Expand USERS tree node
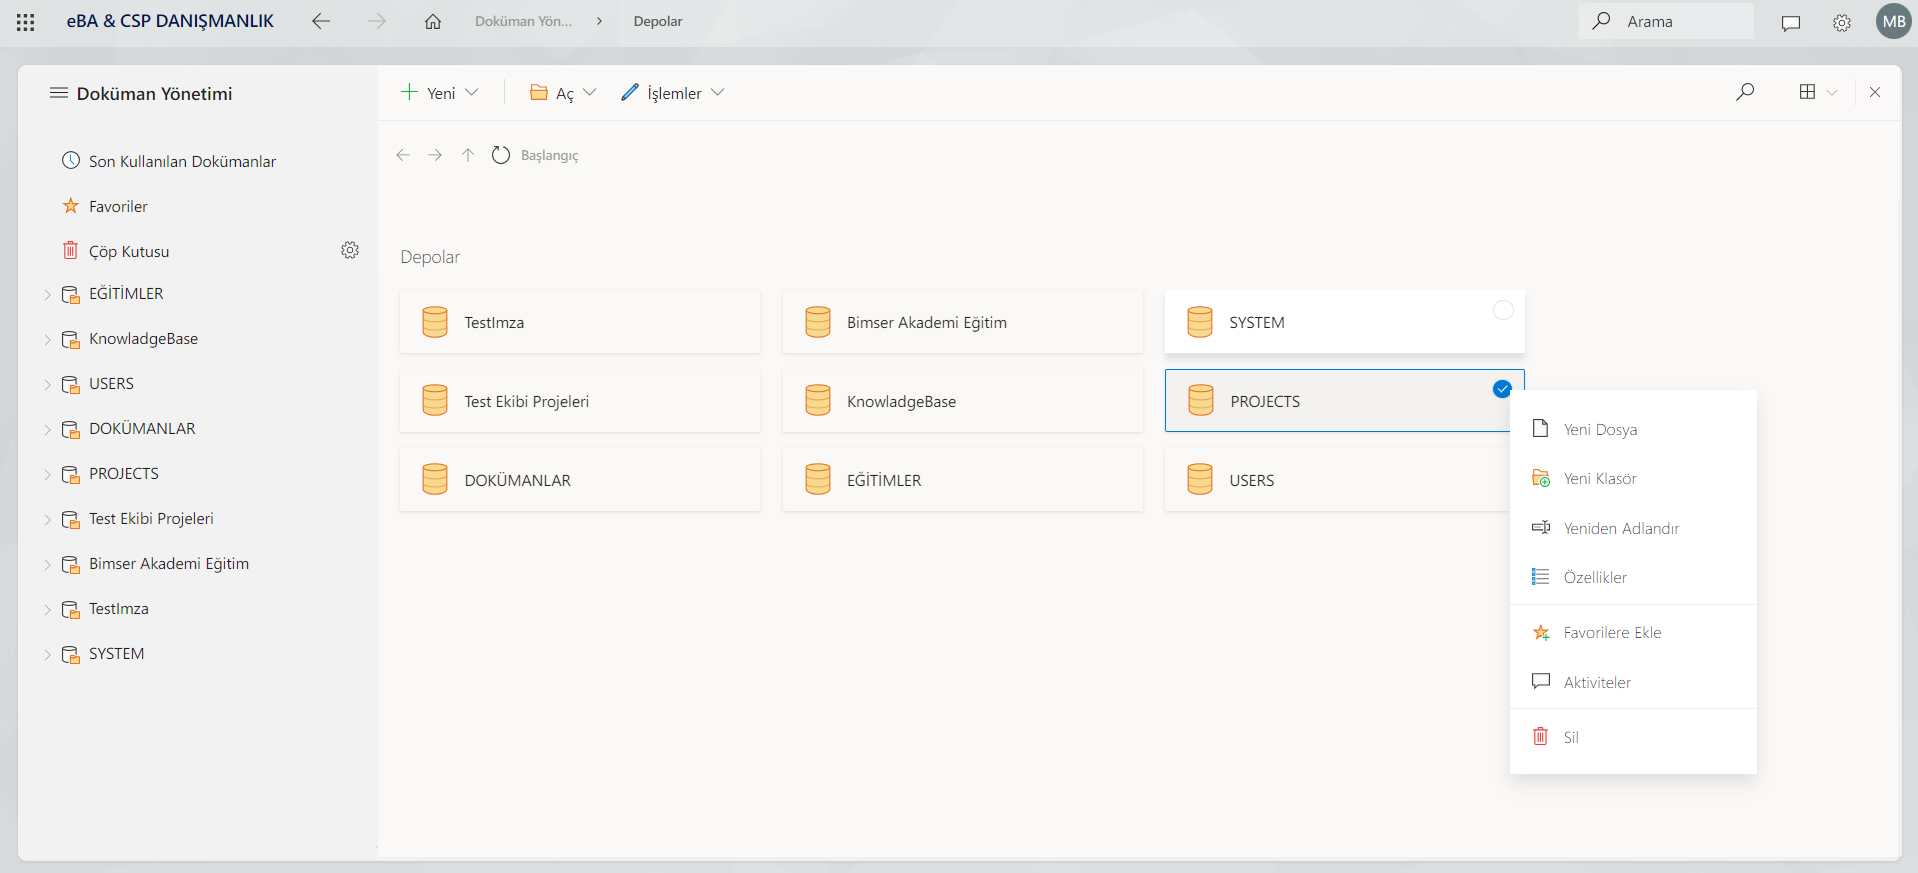The height and width of the screenshot is (873, 1918). click(47, 385)
